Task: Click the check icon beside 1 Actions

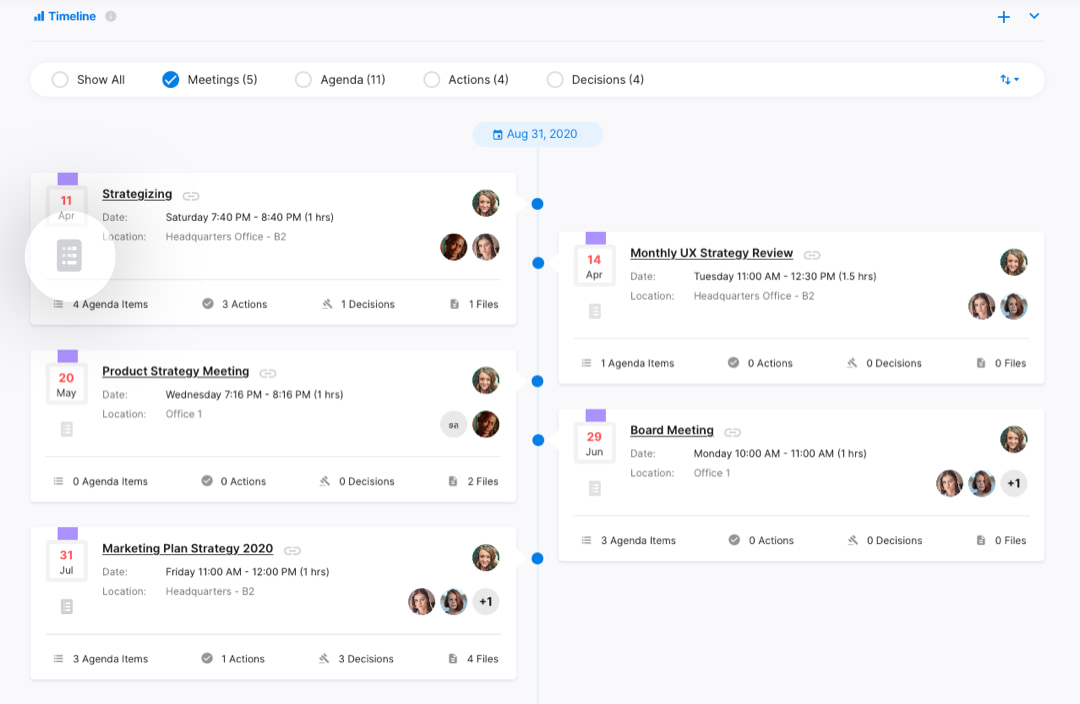Action: tap(207, 658)
